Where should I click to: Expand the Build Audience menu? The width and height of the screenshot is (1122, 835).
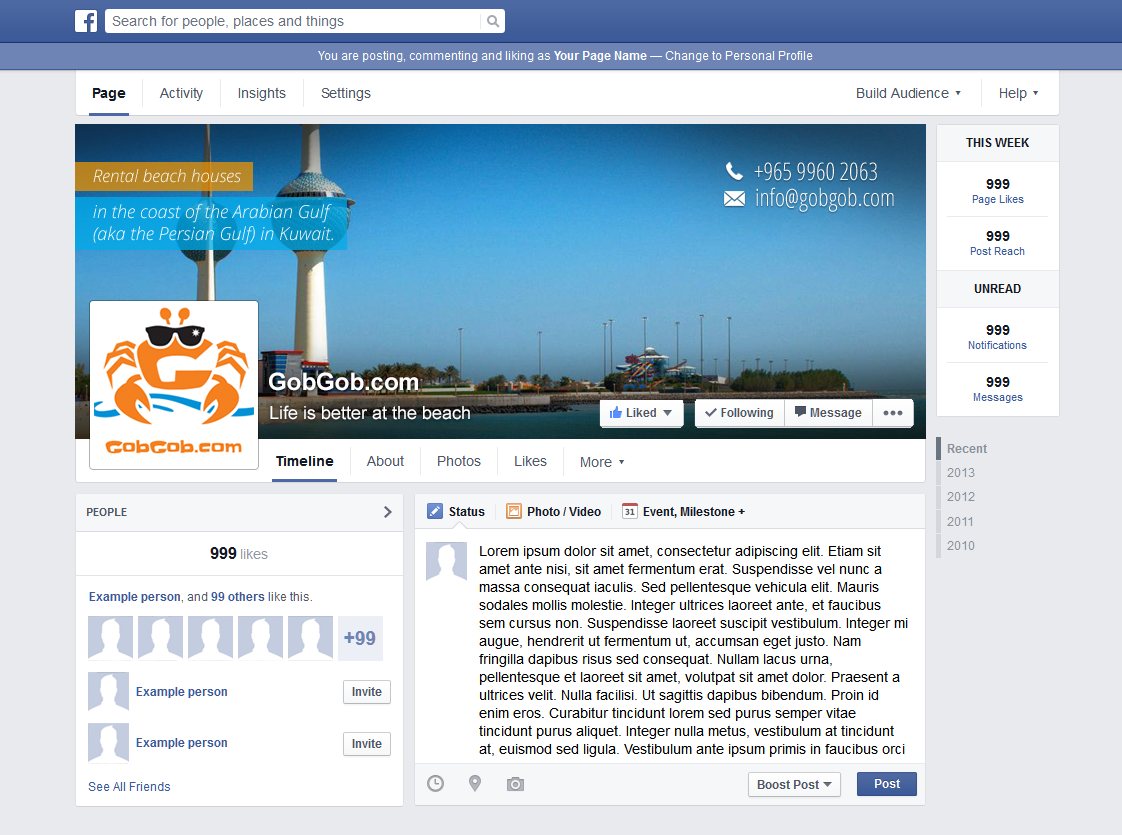(x=906, y=93)
